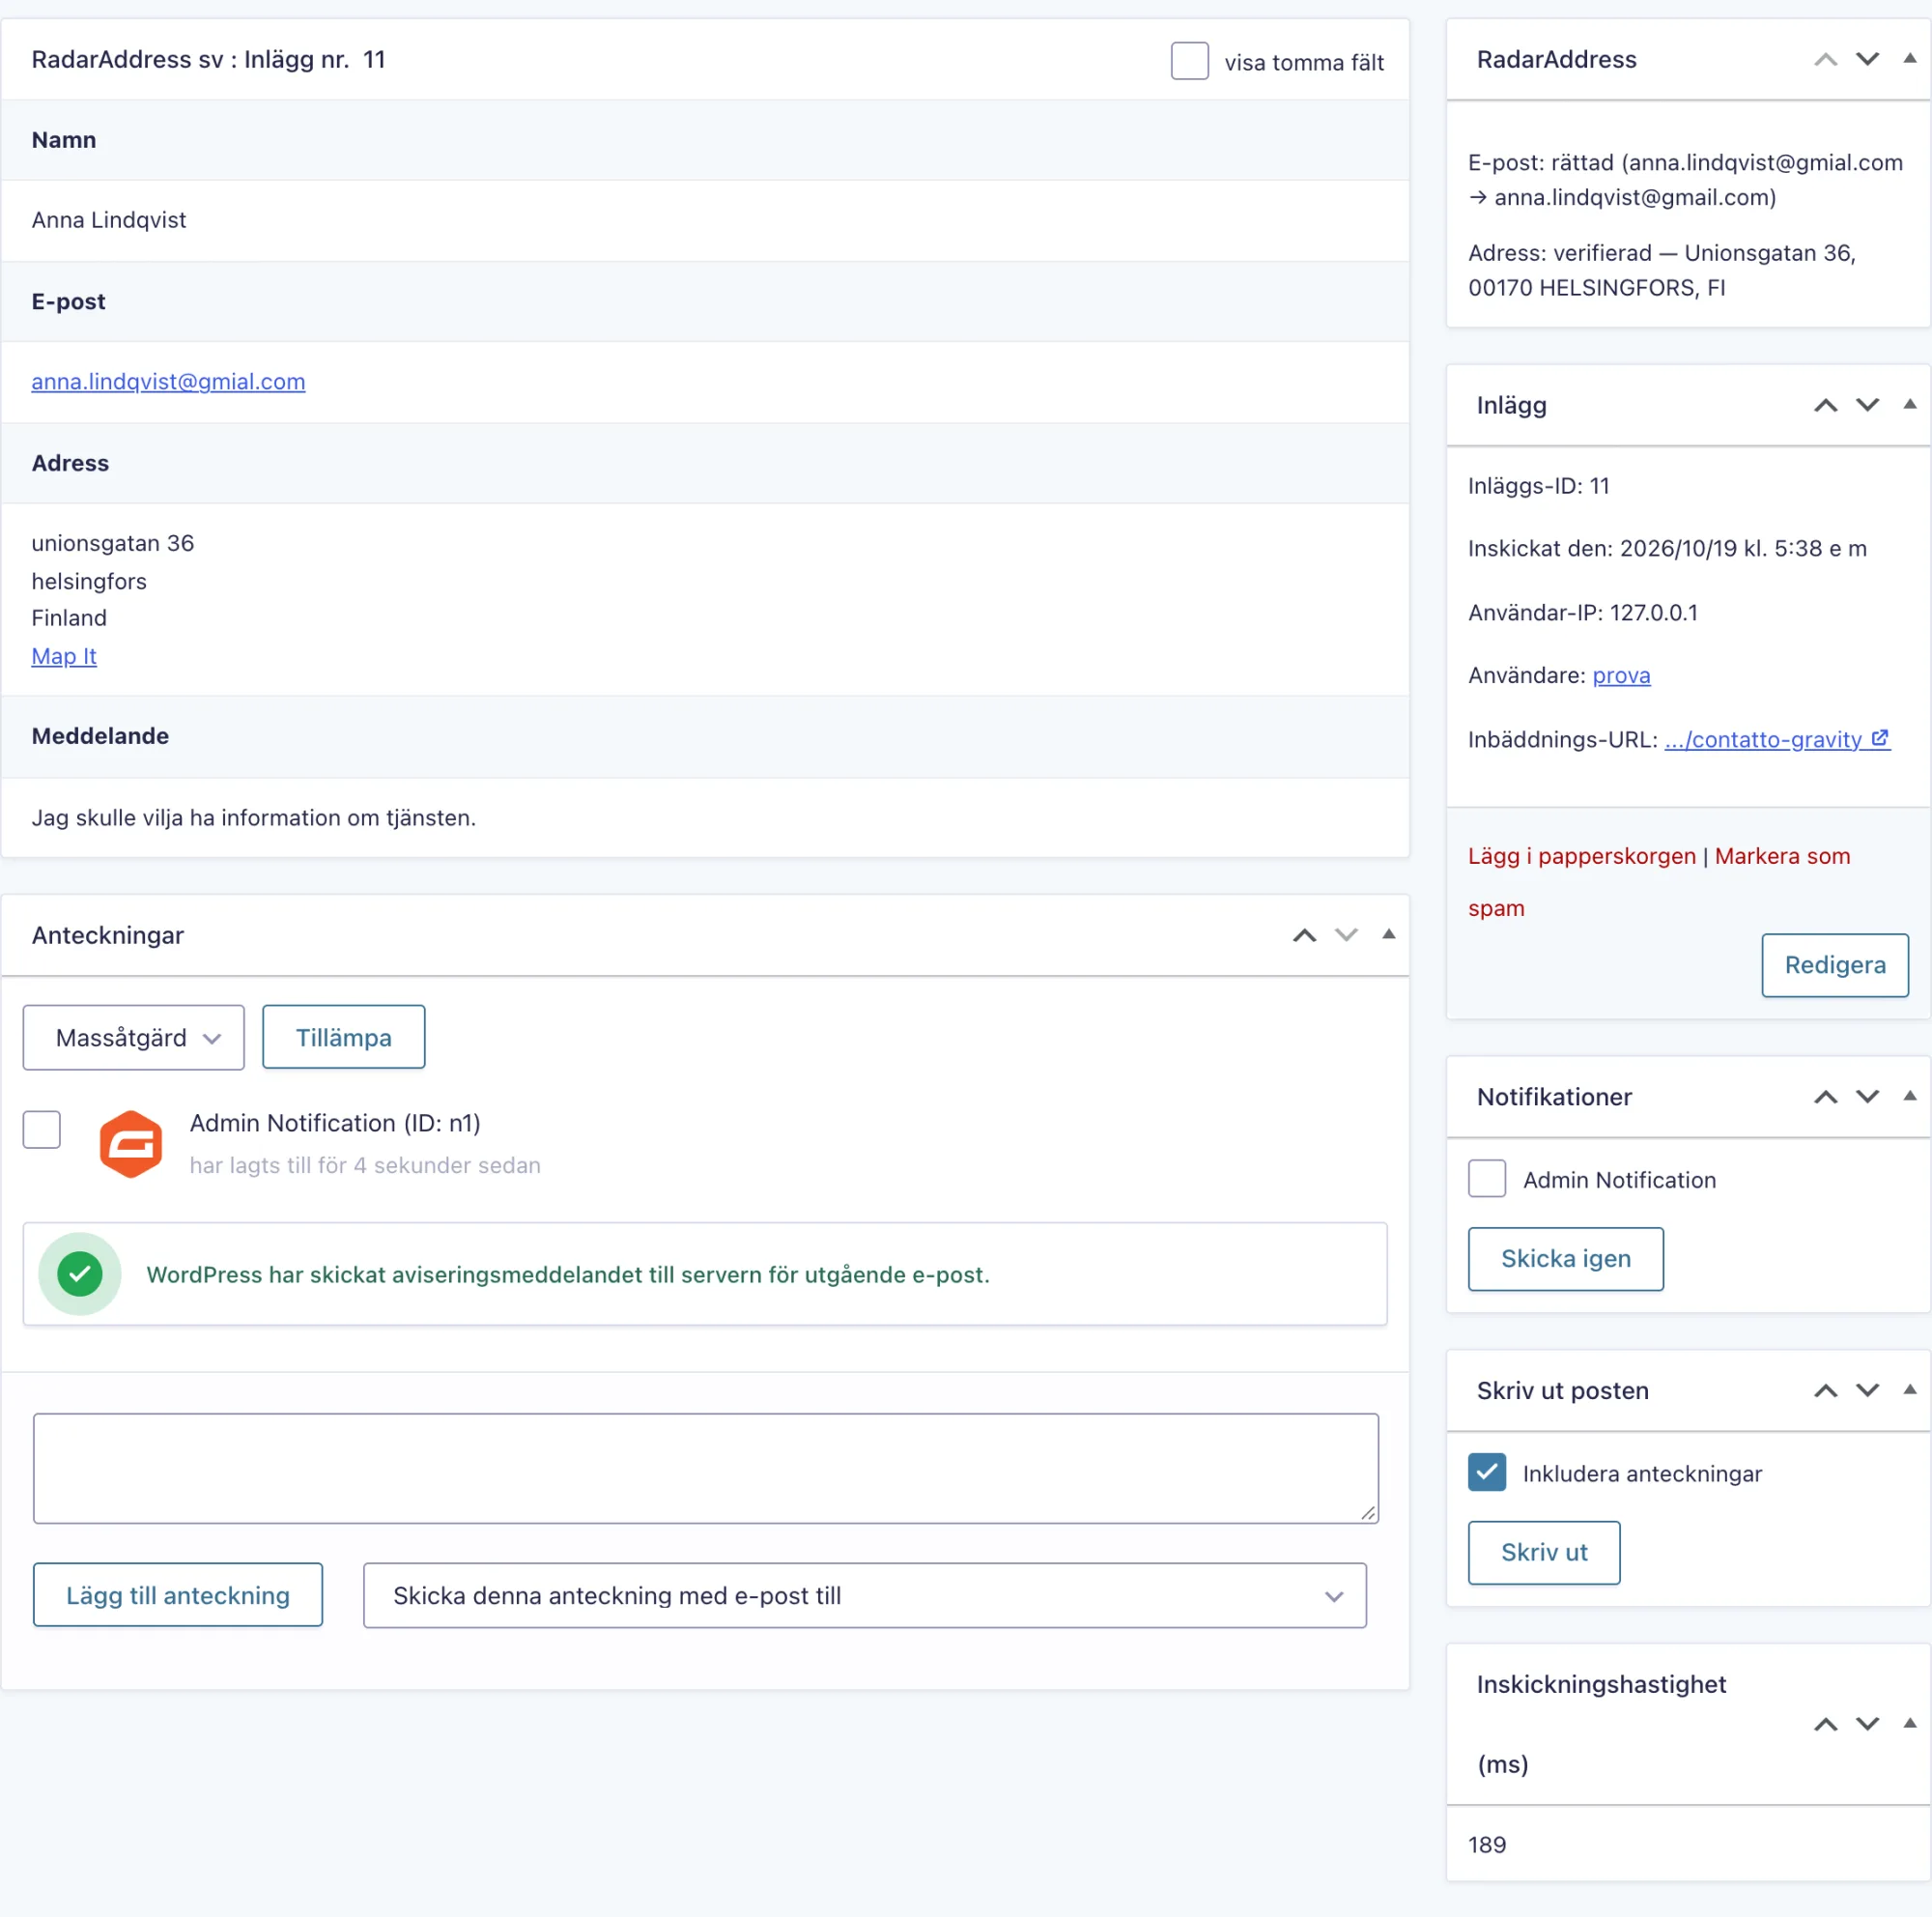The image size is (1932, 1917).
Task: Move Skriv ut posten panel down
Action: (x=1867, y=1391)
